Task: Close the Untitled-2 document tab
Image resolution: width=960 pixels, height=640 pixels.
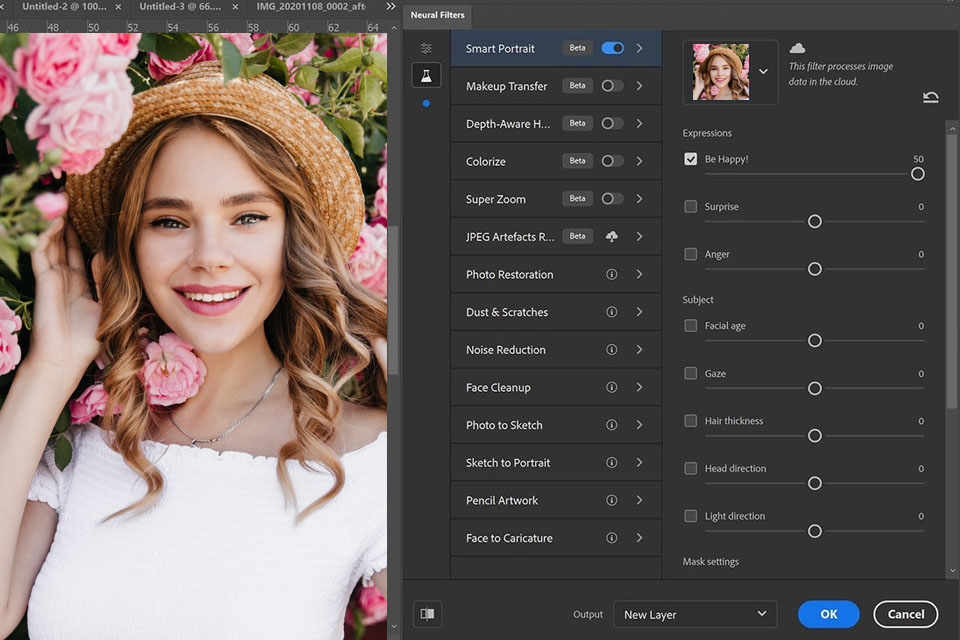Action: coord(118,7)
